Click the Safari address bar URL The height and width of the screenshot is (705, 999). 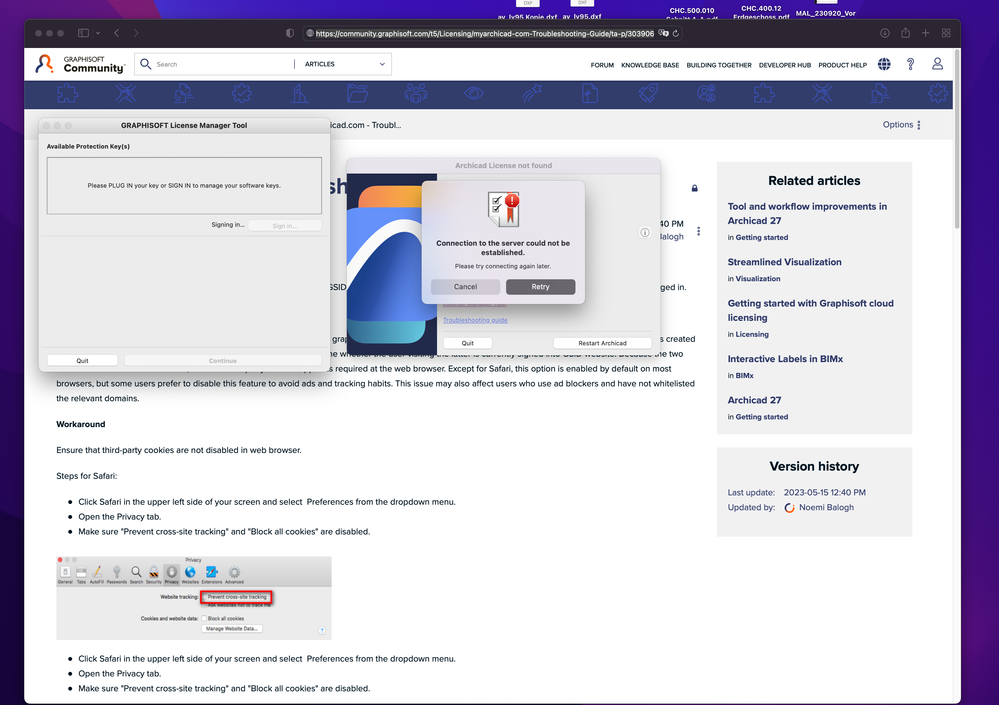point(484,33)
